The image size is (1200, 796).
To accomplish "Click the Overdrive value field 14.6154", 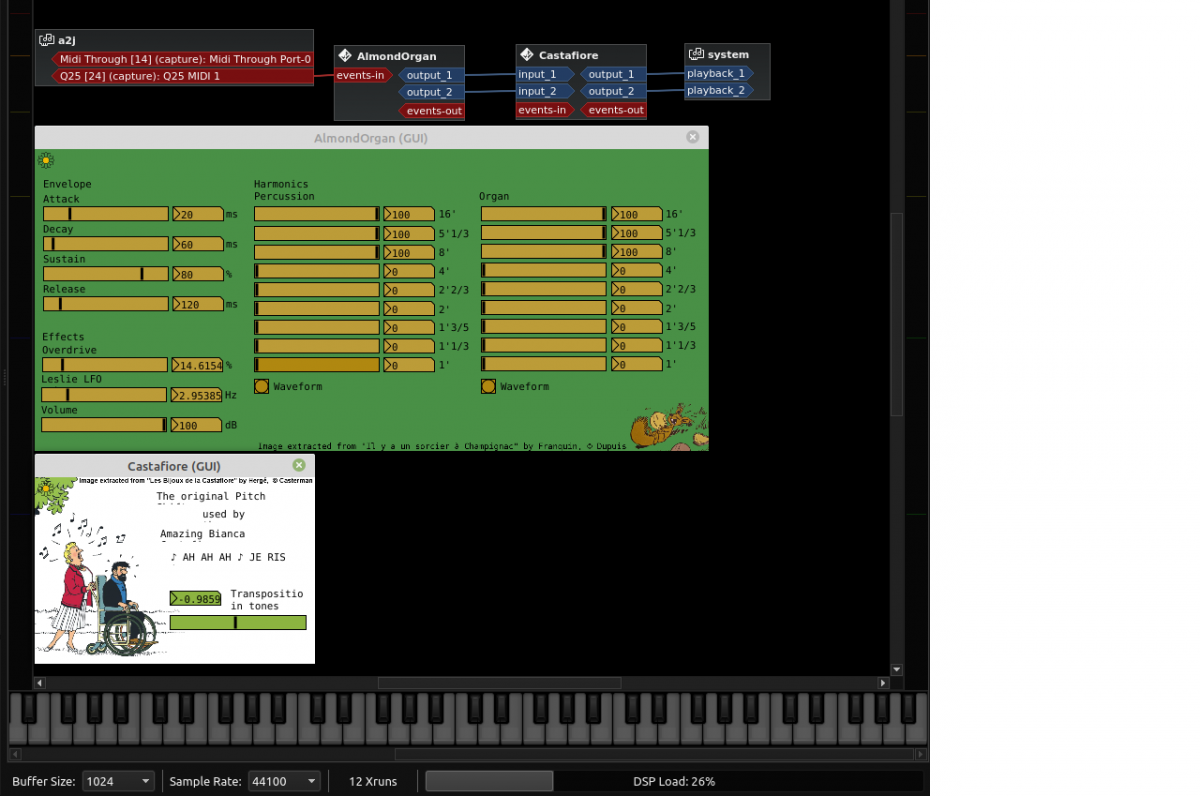I will (197, 365).
